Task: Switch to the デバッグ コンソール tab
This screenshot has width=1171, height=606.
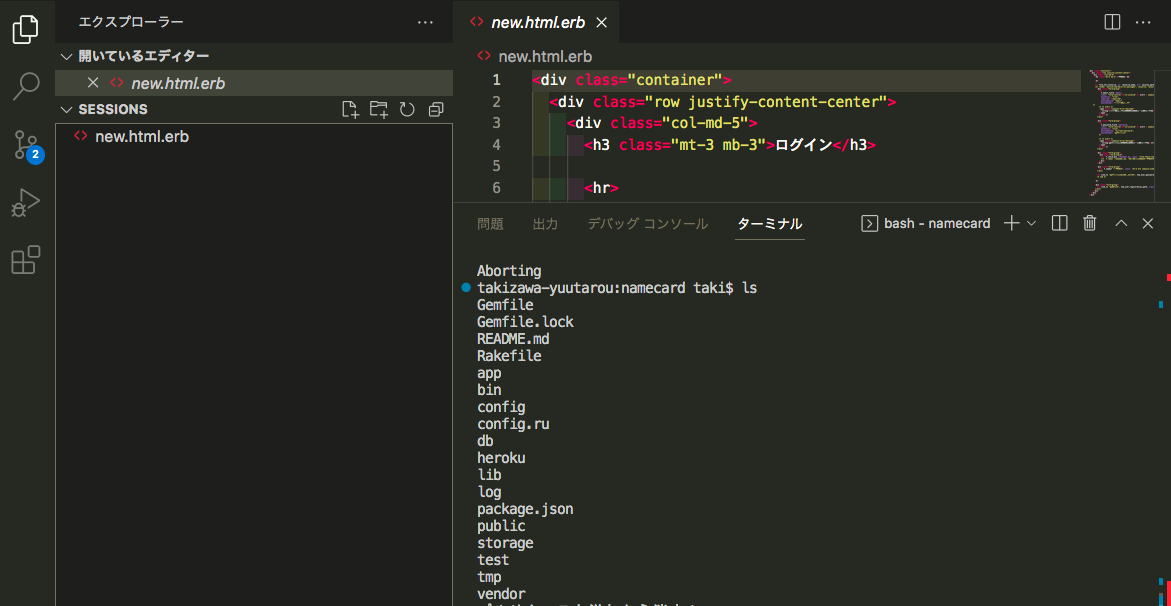Action: 647,224
